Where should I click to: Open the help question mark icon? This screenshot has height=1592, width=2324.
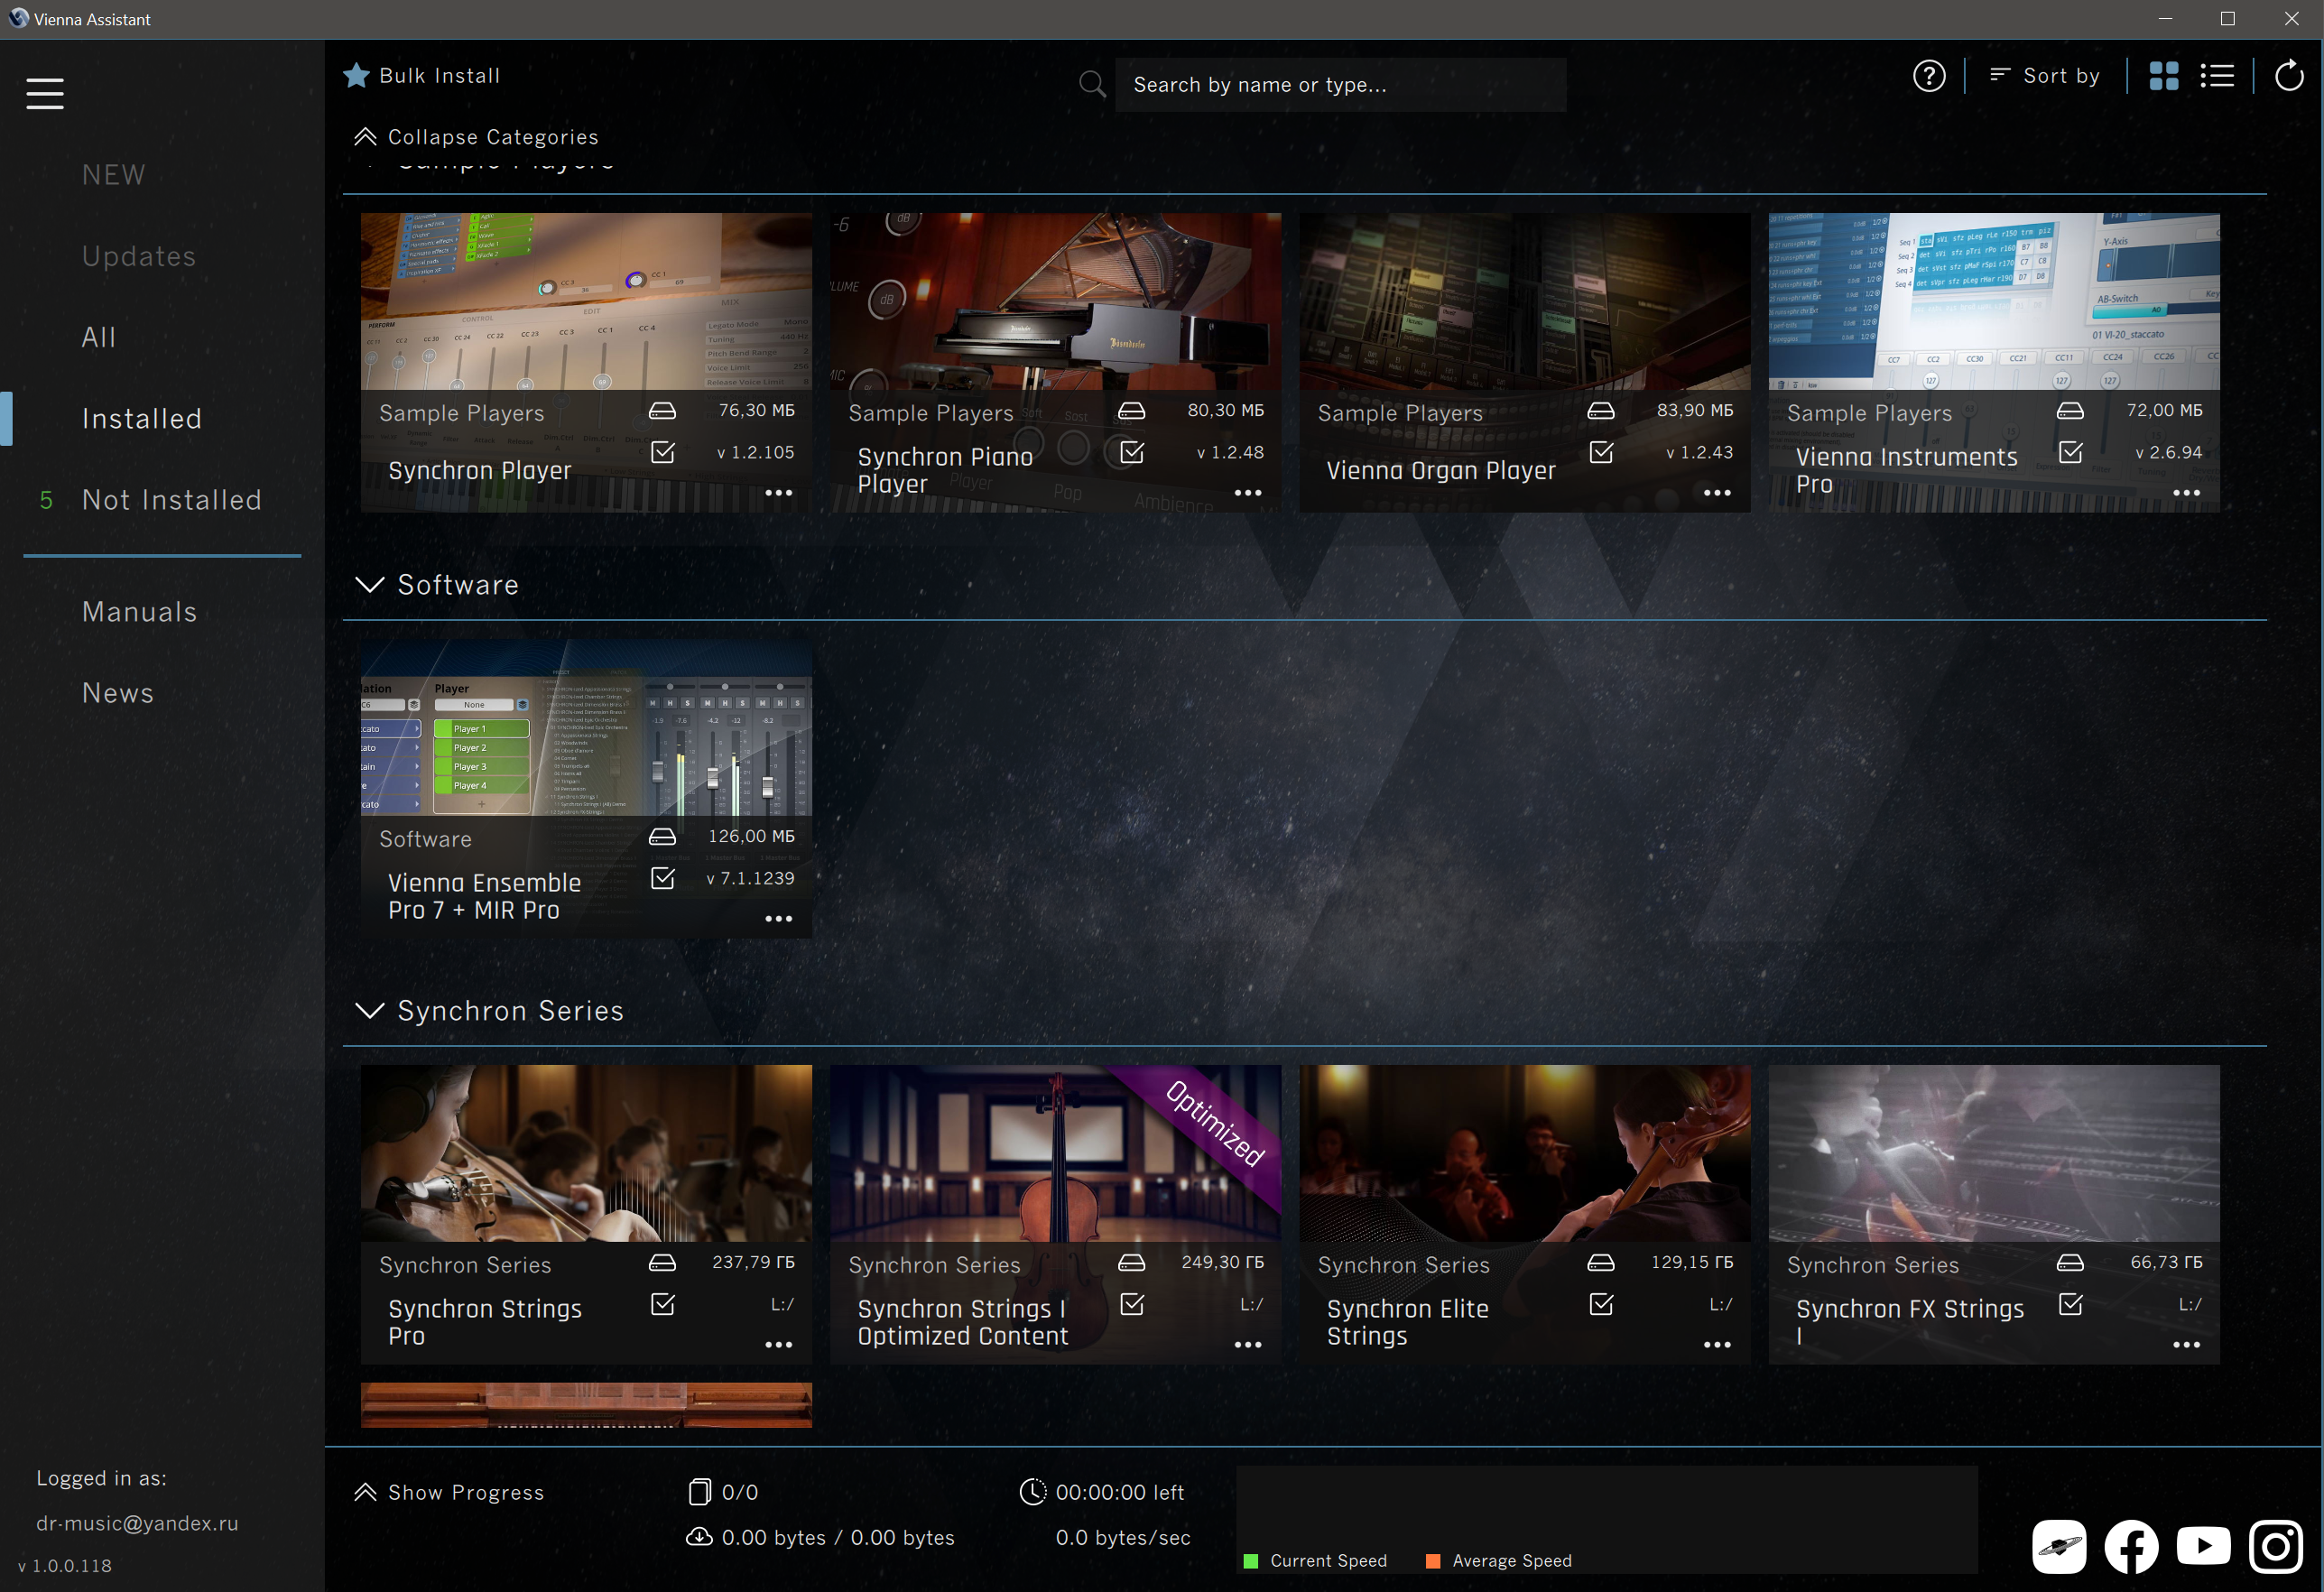[1929, 76]
